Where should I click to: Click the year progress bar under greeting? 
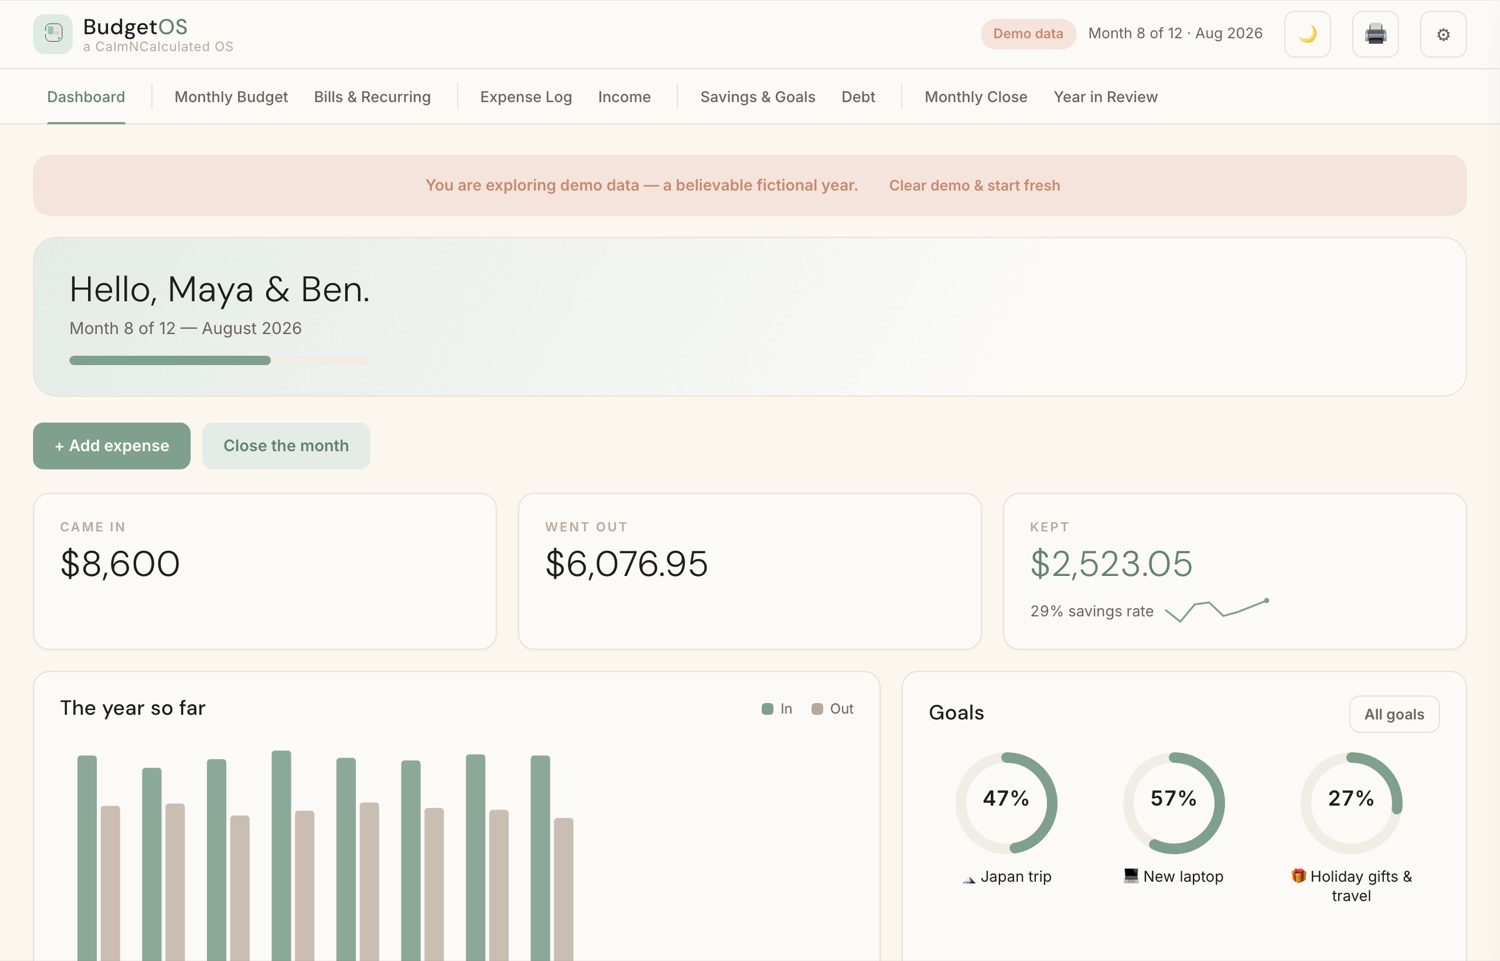coord(219,360)
